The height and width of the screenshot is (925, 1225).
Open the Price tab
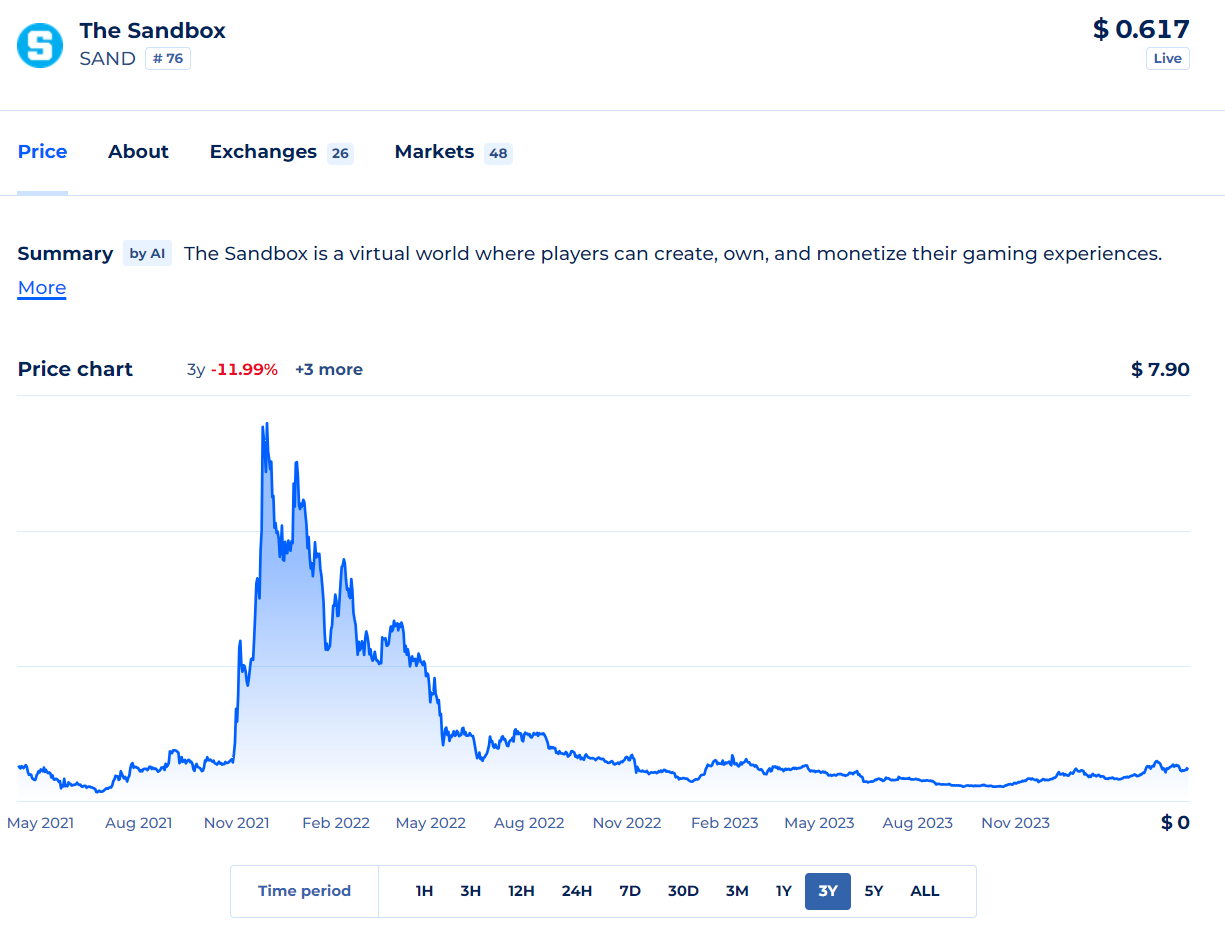click(43, 152)
